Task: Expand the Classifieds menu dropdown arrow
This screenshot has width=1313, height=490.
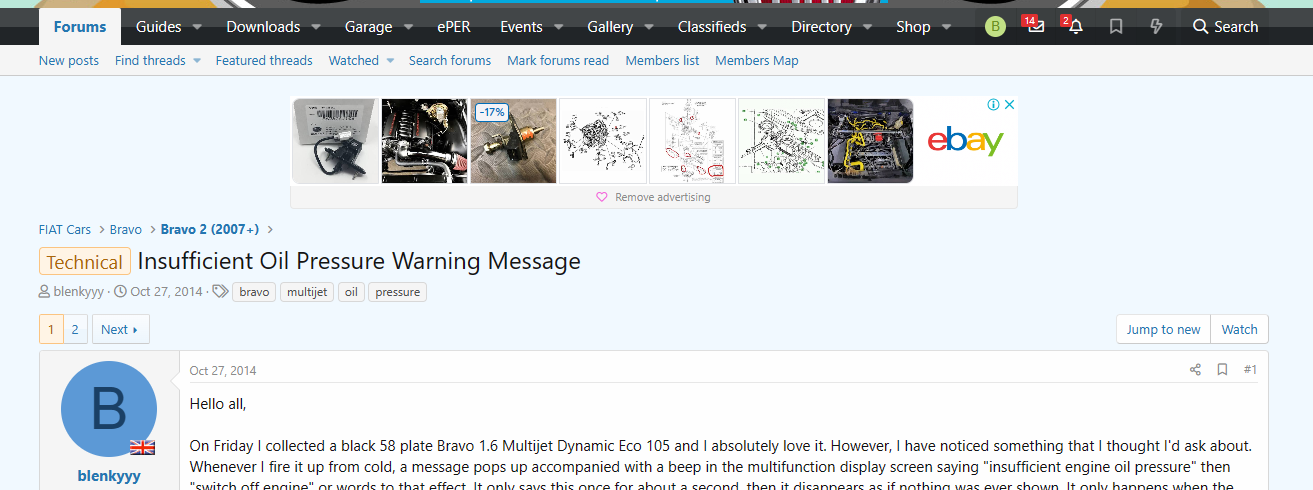Action: [x=763, y=27]
